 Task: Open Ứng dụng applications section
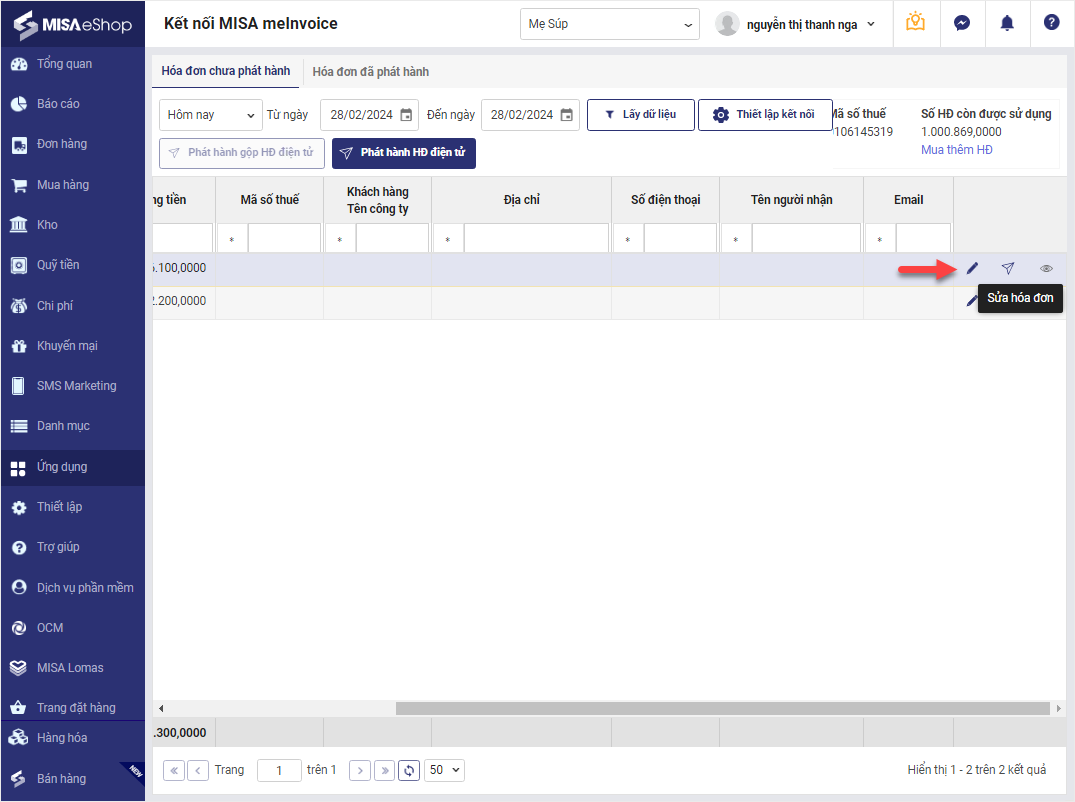click(73, 467)
